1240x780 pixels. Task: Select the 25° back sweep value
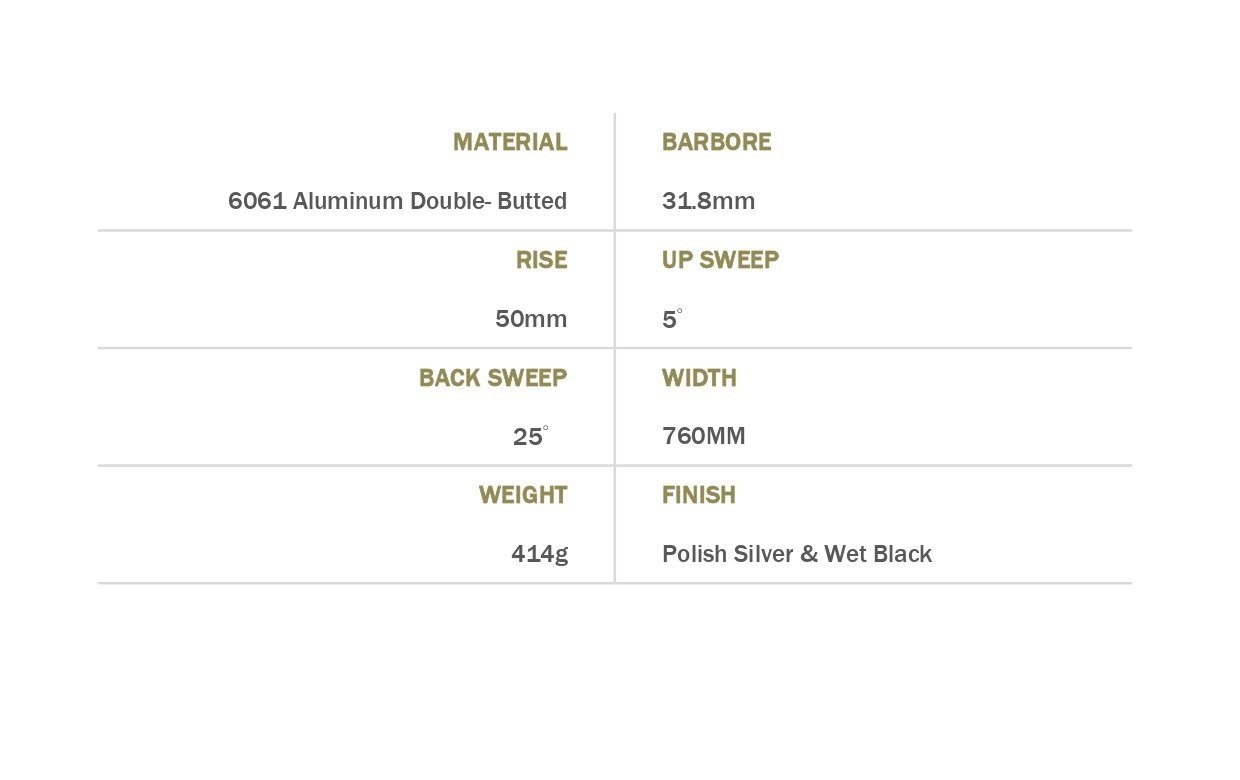[530, 436]
